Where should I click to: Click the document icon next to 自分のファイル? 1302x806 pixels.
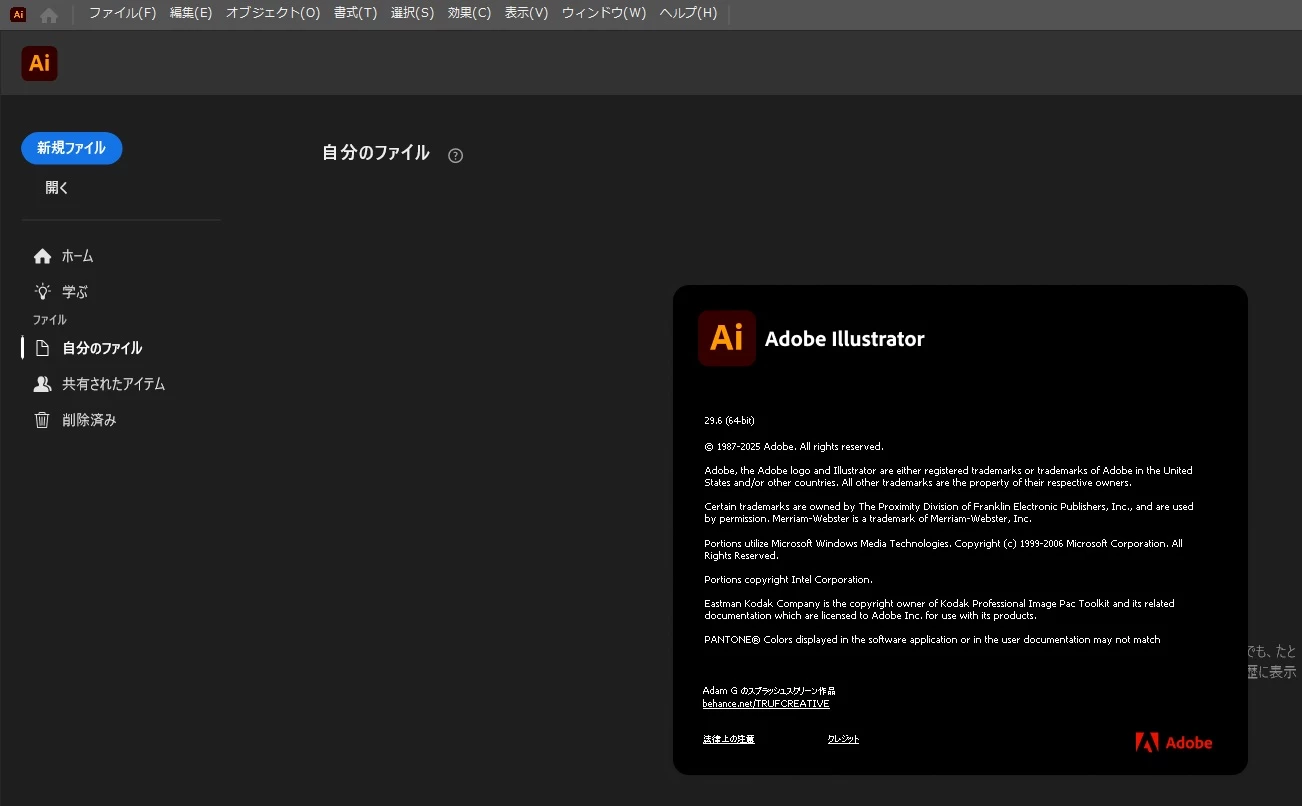click(42, 348)
